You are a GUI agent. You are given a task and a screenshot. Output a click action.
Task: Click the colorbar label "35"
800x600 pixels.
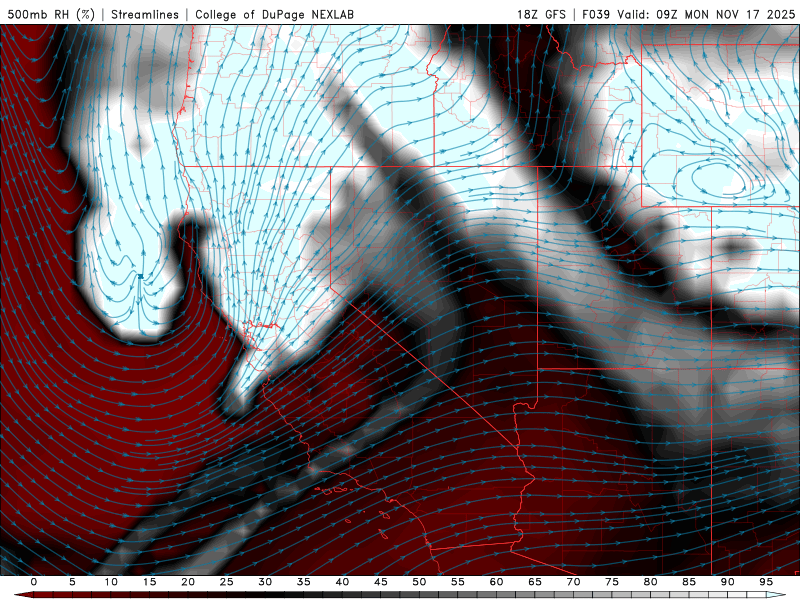tap(304, 582)
